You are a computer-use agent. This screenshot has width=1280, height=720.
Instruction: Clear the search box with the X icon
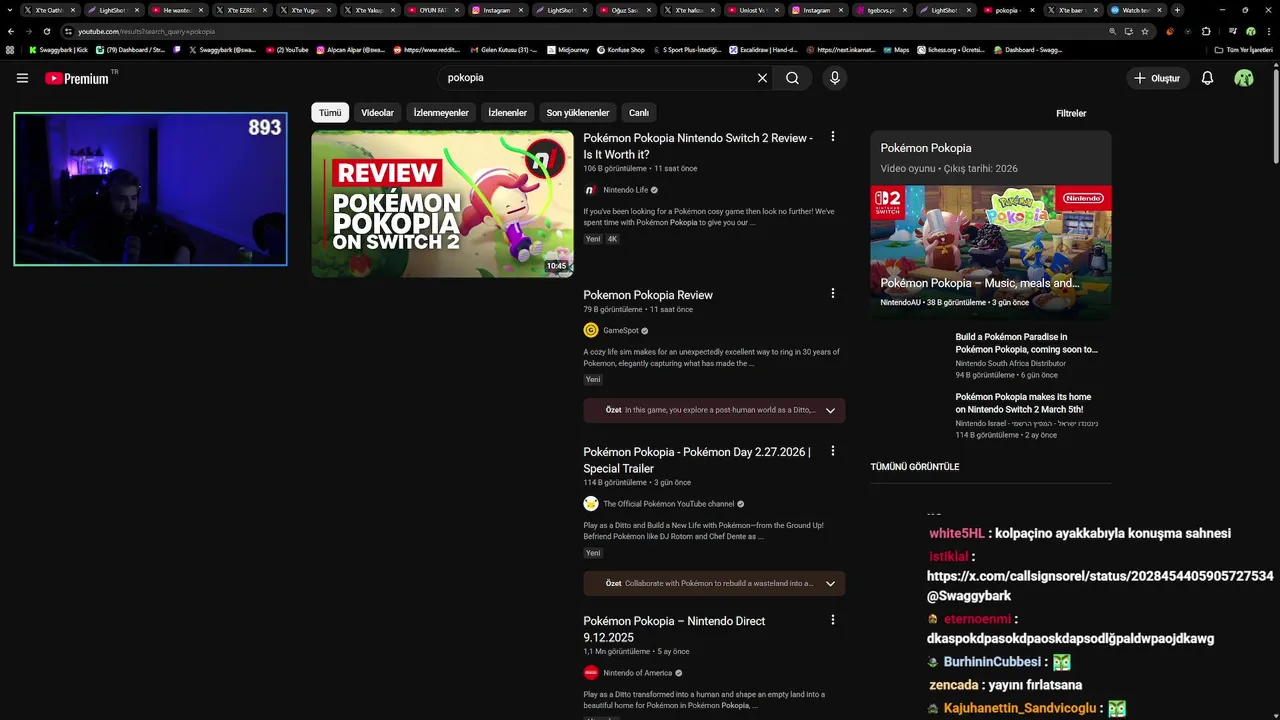pyautogui.click(x=762, y=78)
